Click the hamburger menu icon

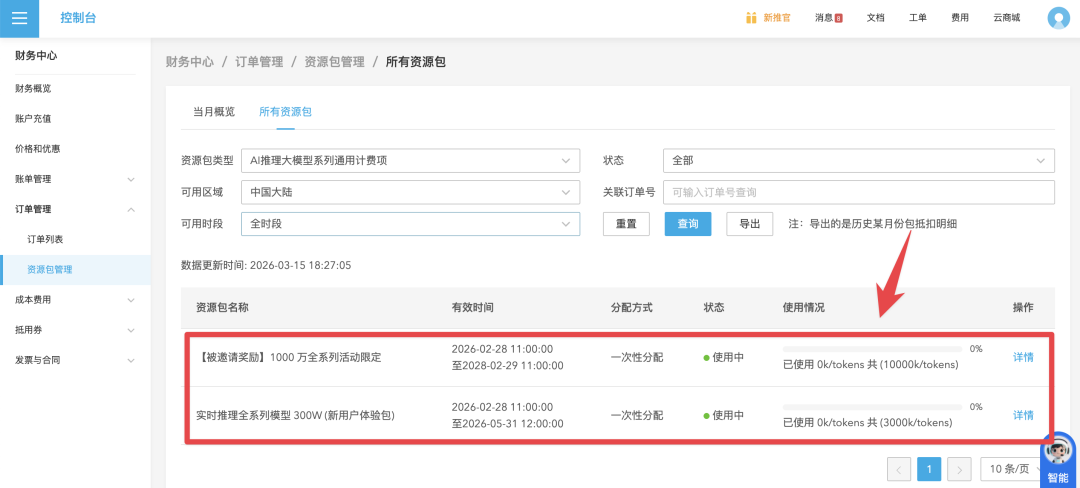19,18
